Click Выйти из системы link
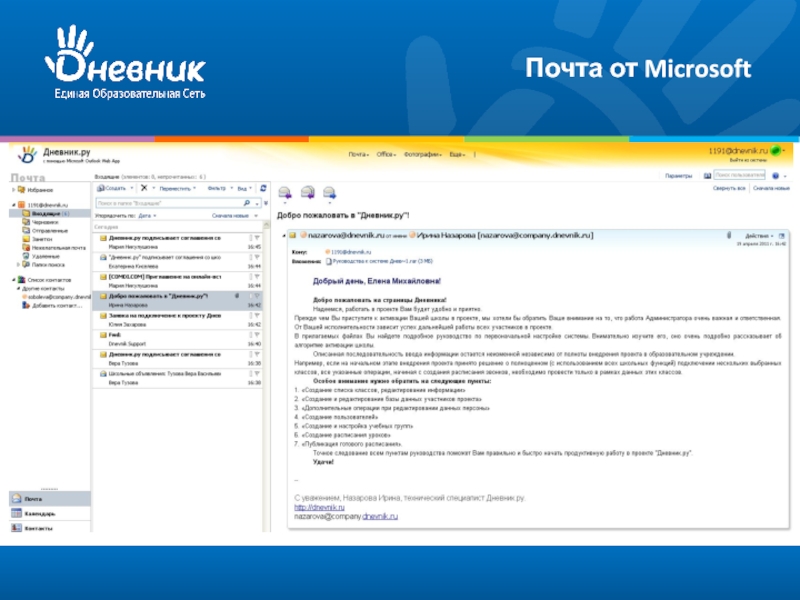Screen dimensions: 800x600 (x=747, y=160)
